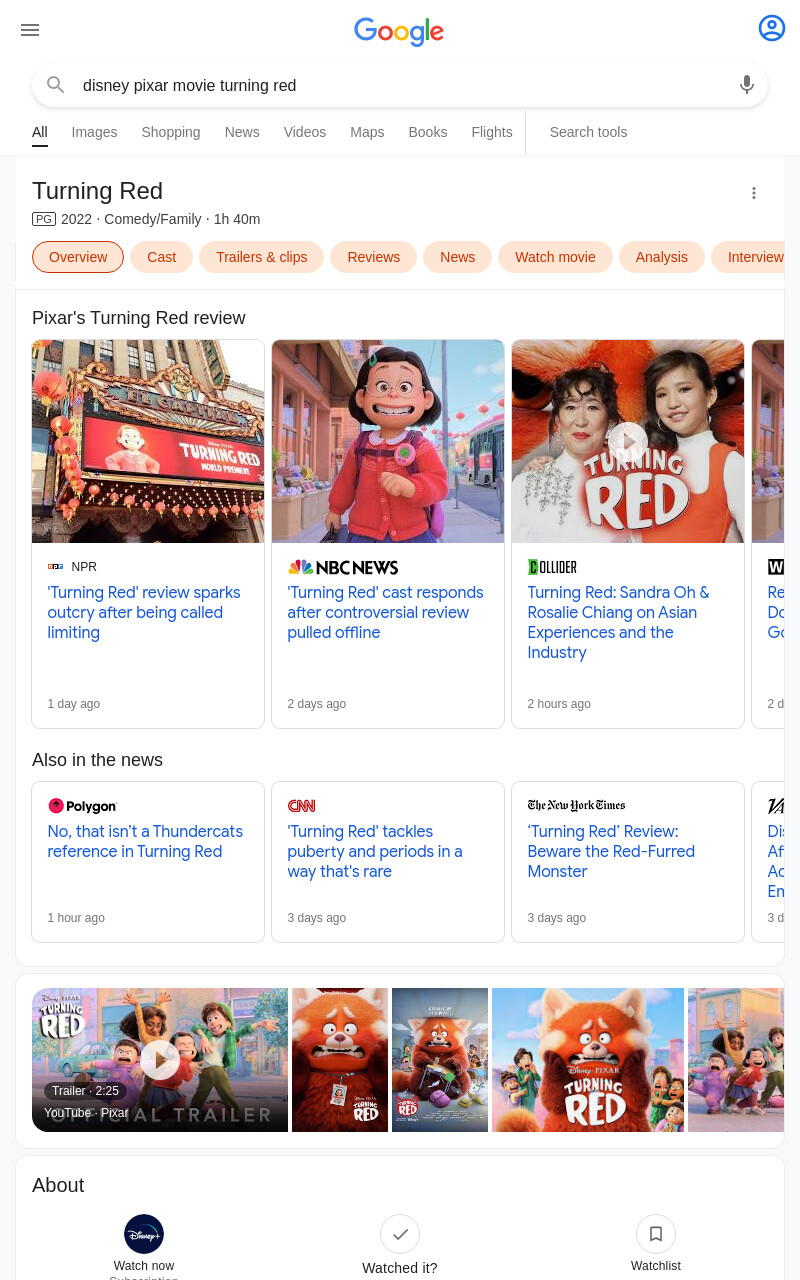Screen dimensions: 800x1280
Task: Switch to the Images tab
Action: [x=94, y=132]
